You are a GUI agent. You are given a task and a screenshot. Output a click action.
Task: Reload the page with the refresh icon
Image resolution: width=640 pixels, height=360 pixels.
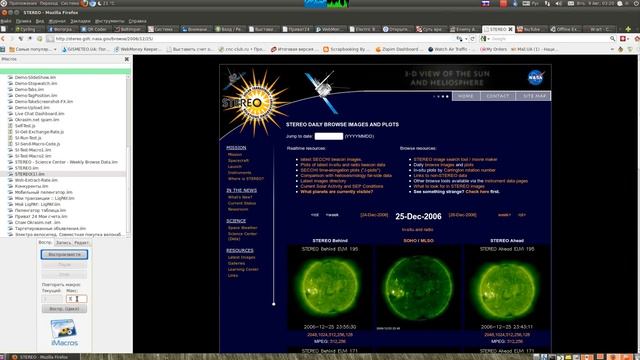click(x=473, y=39)
